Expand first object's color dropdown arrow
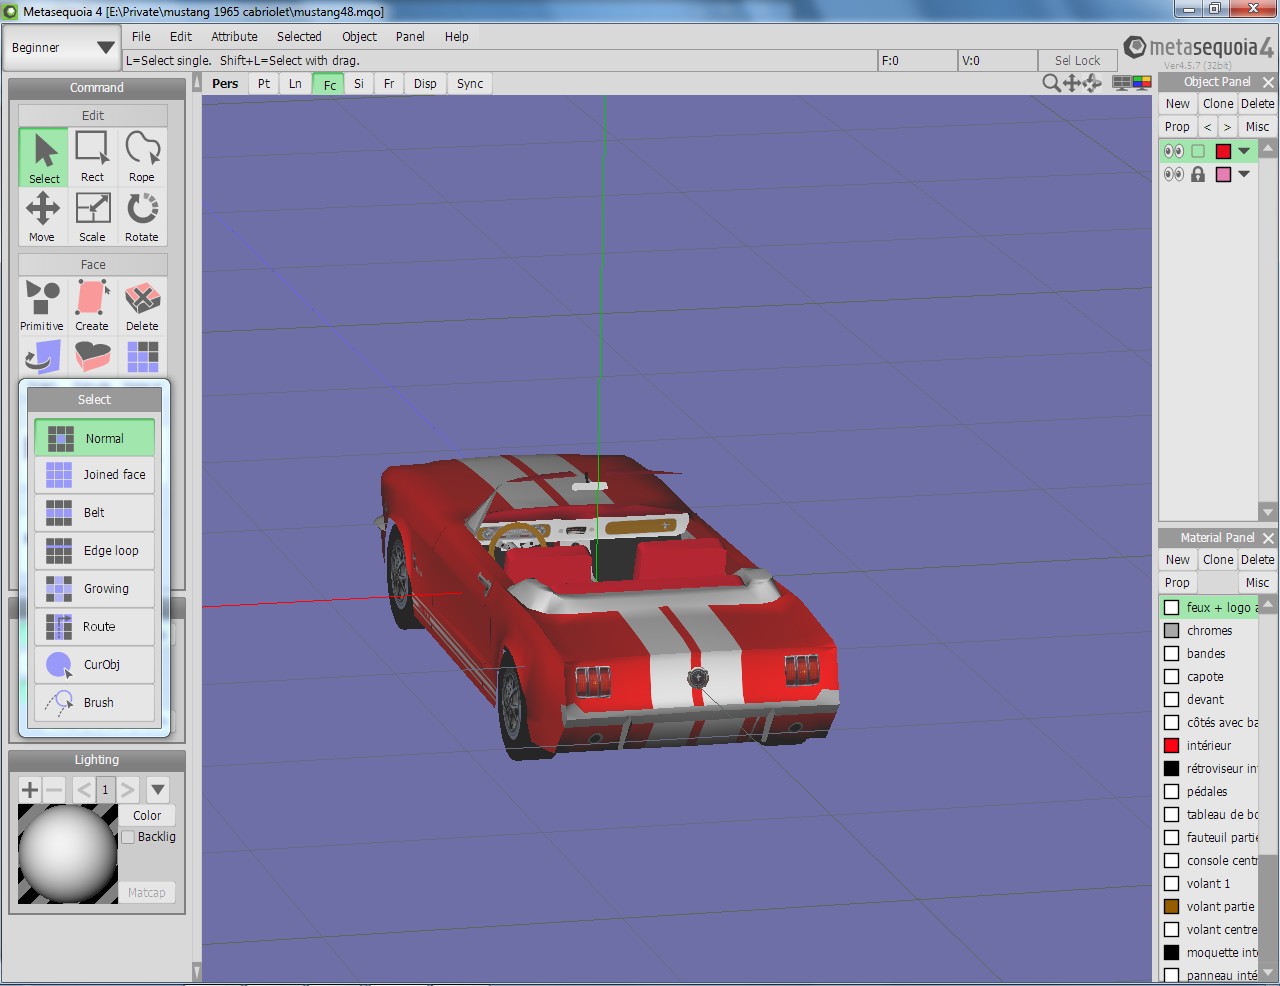Screen dimensions: 1280x986 [x=1244, y=151]
